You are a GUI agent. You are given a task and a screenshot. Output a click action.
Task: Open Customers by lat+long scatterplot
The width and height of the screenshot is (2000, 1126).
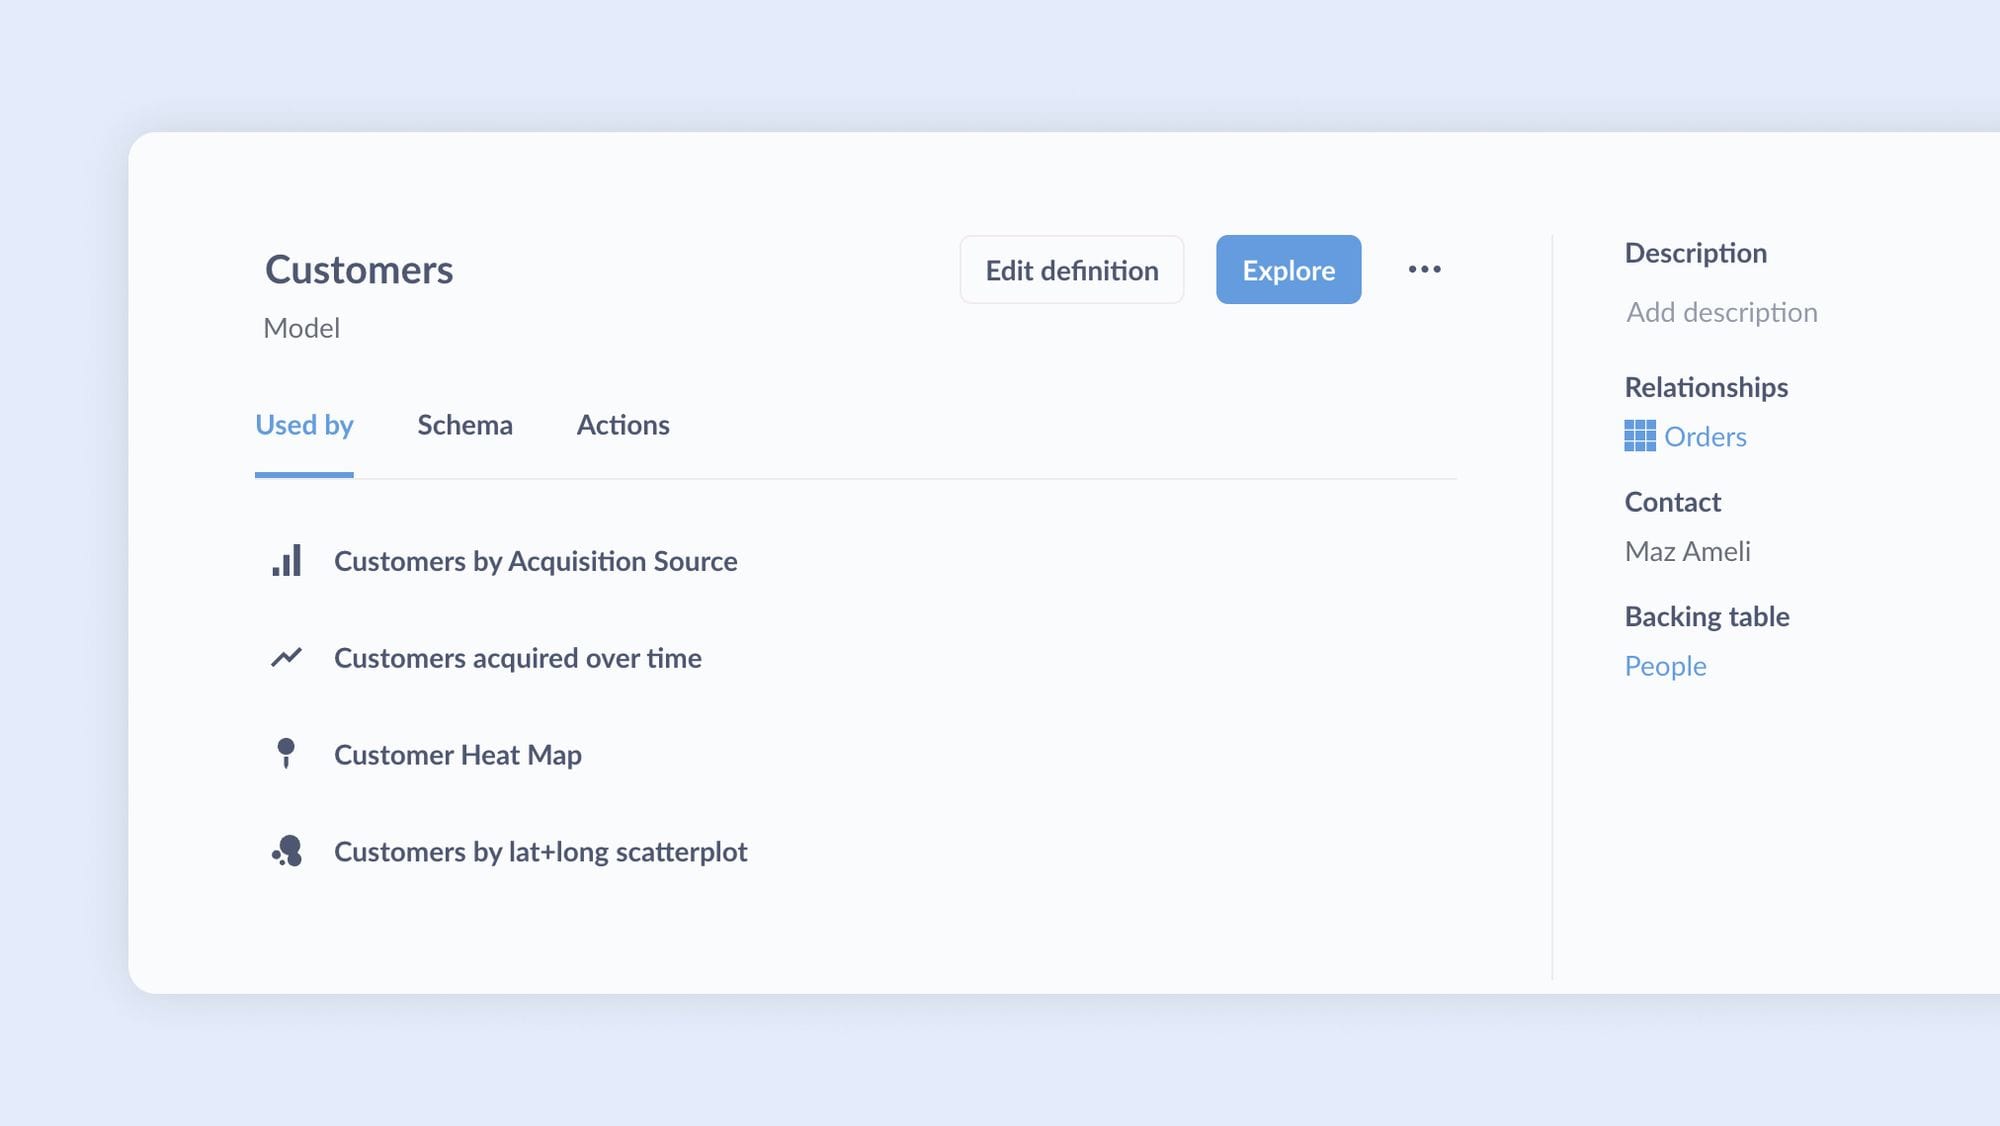[x=540, y=852]
